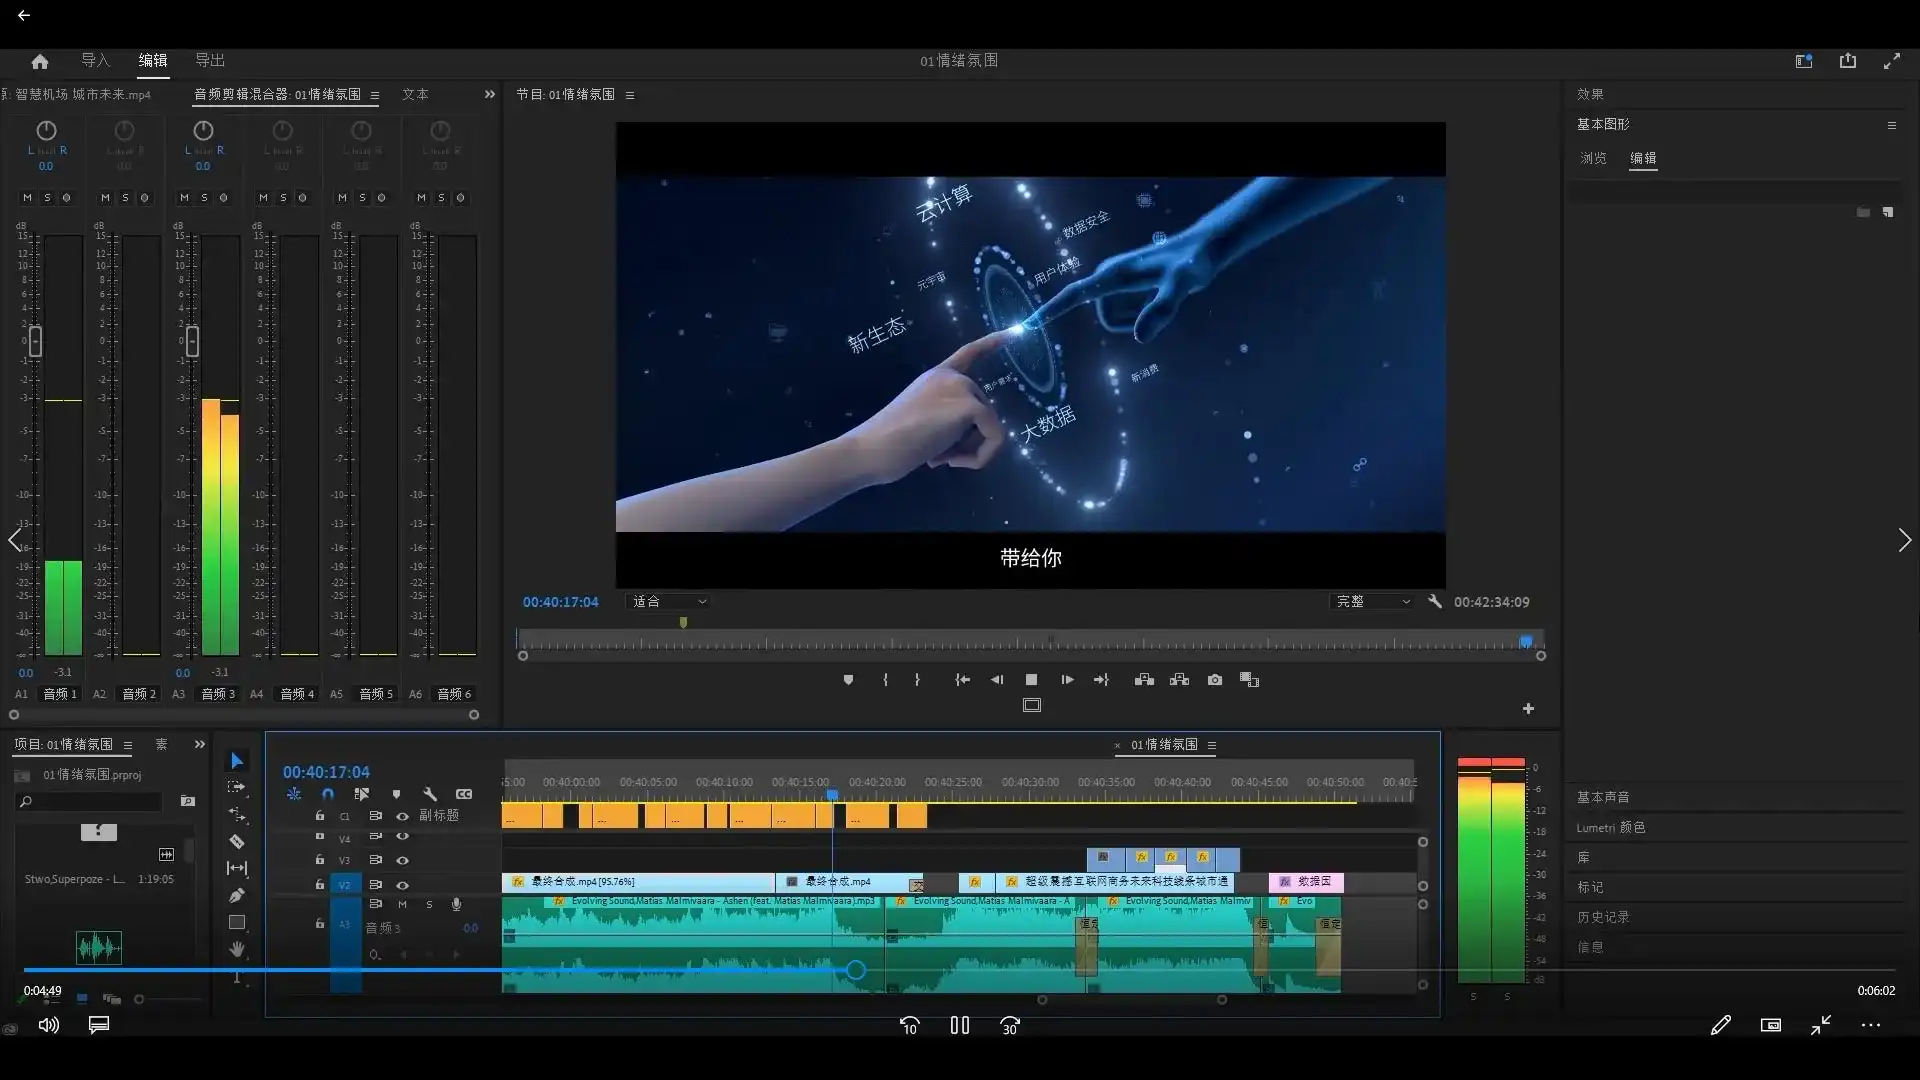This screenshot has height=1080, width=1920.
Task: Open the Lumetri 颜色 panel
Action: tap(1610, 827)
